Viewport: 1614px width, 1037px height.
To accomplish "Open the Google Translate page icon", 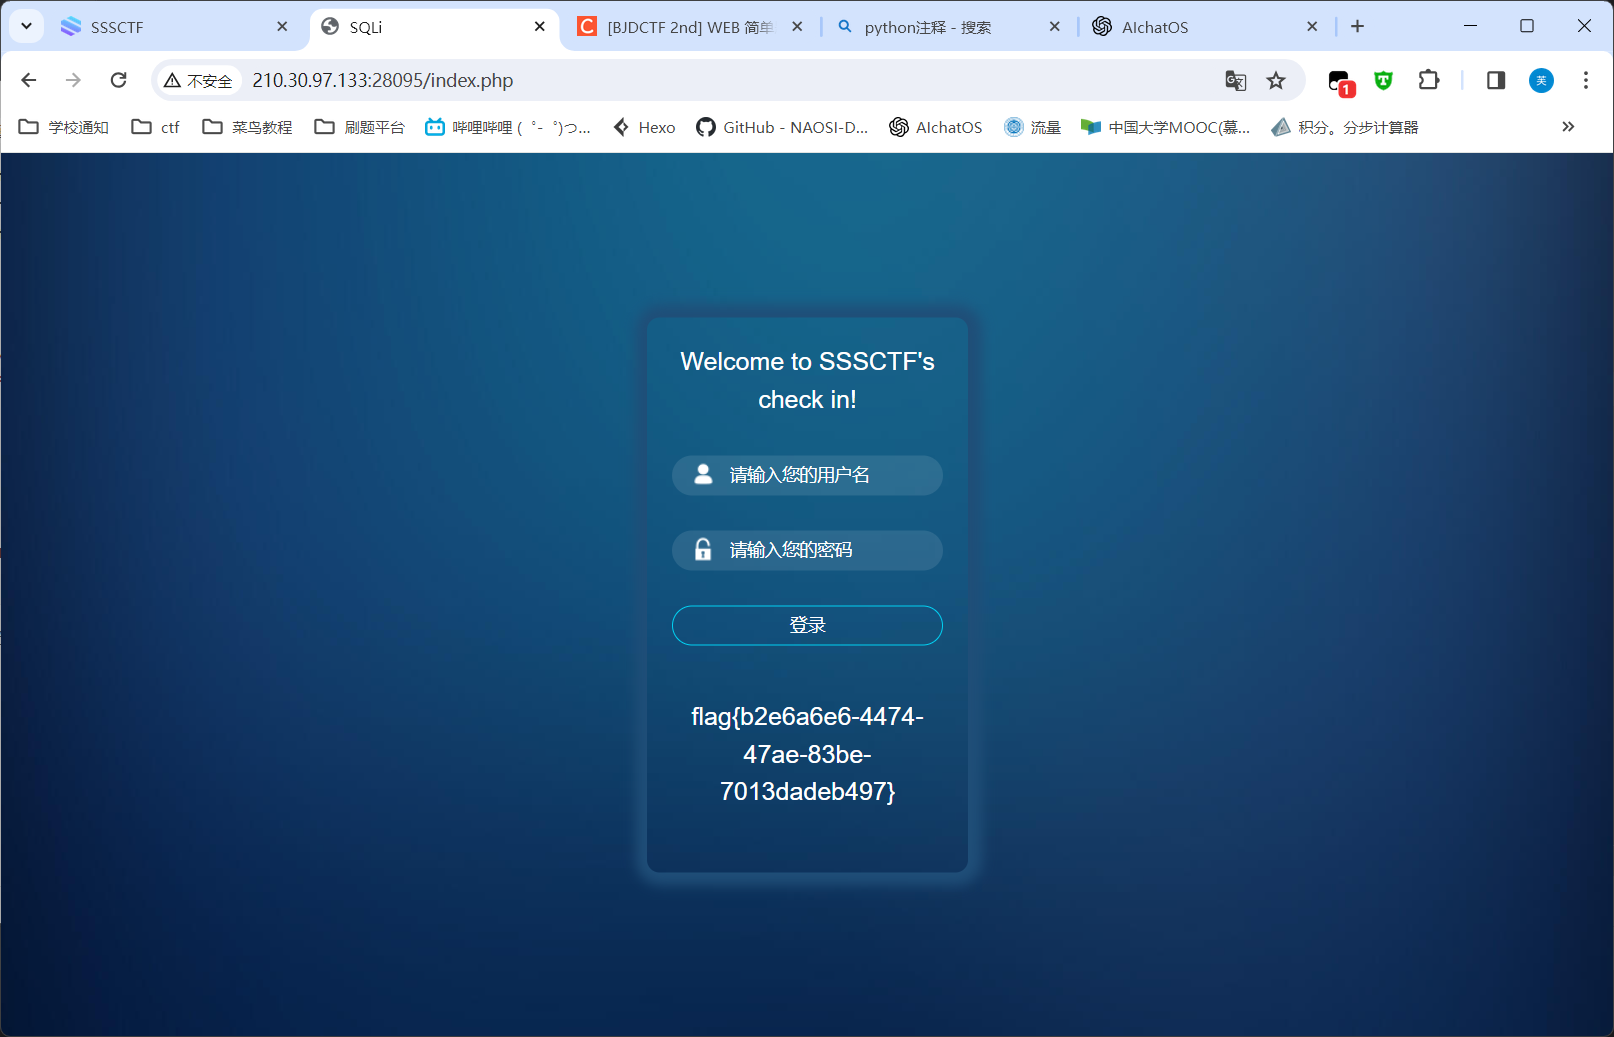I will (x=1235, y=80).
